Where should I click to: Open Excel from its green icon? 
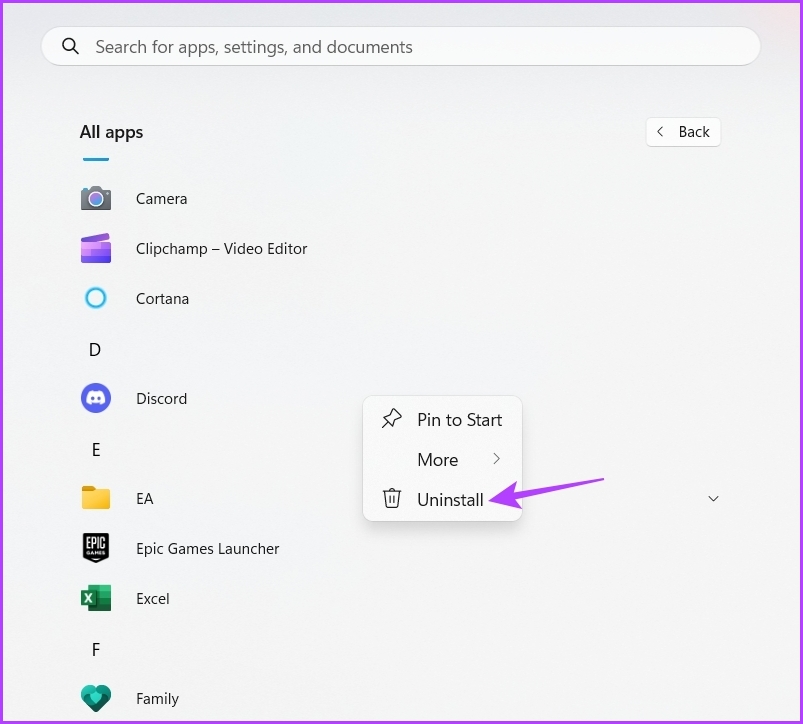(x=96, y=598)
